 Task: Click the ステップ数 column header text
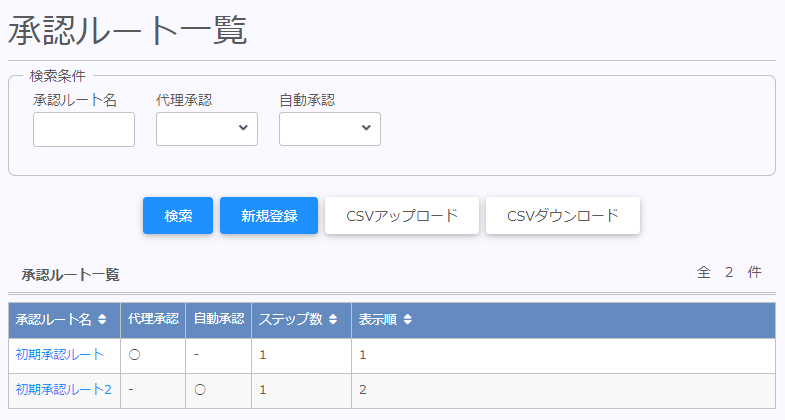pos(290,320)
